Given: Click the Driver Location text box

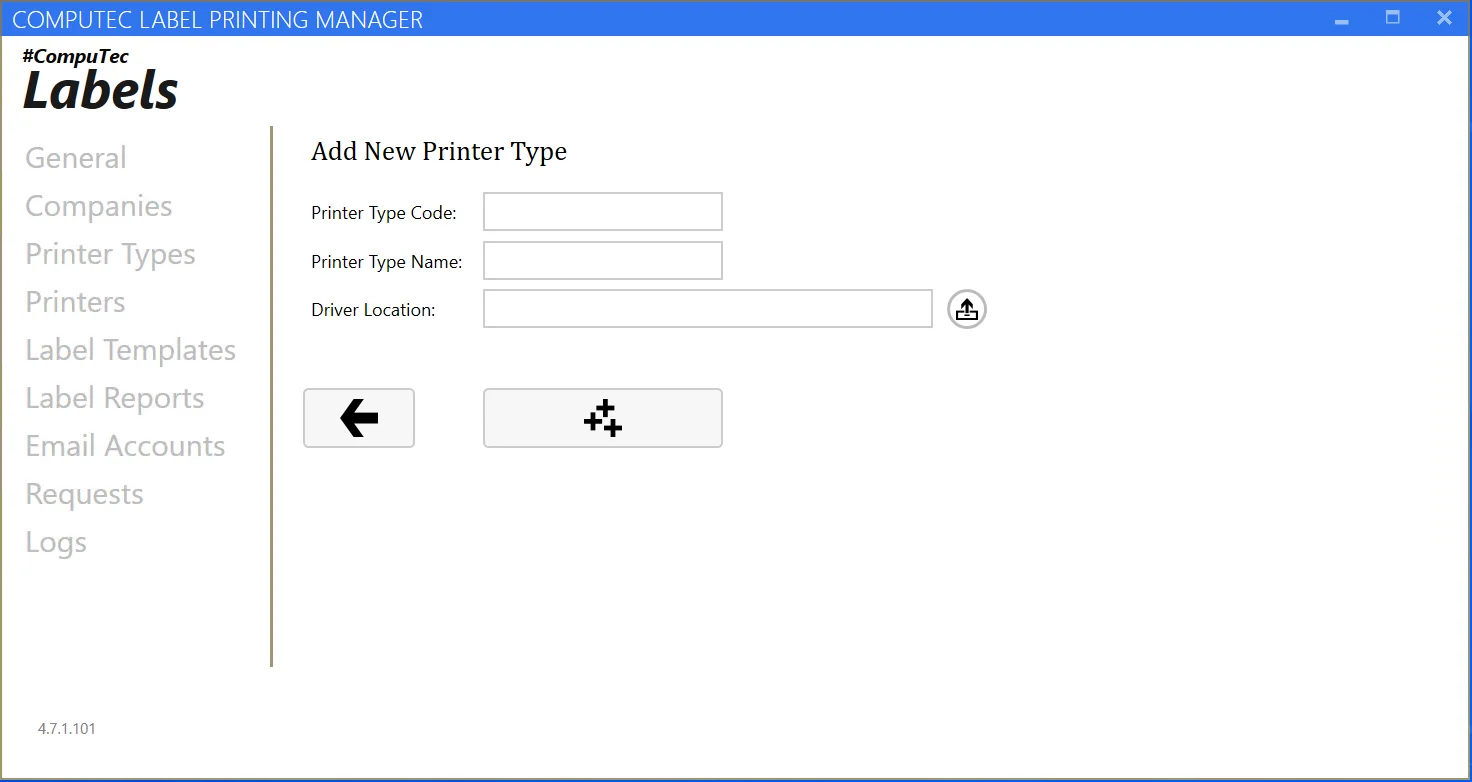Looking at the screenshot, I should 707,308.
